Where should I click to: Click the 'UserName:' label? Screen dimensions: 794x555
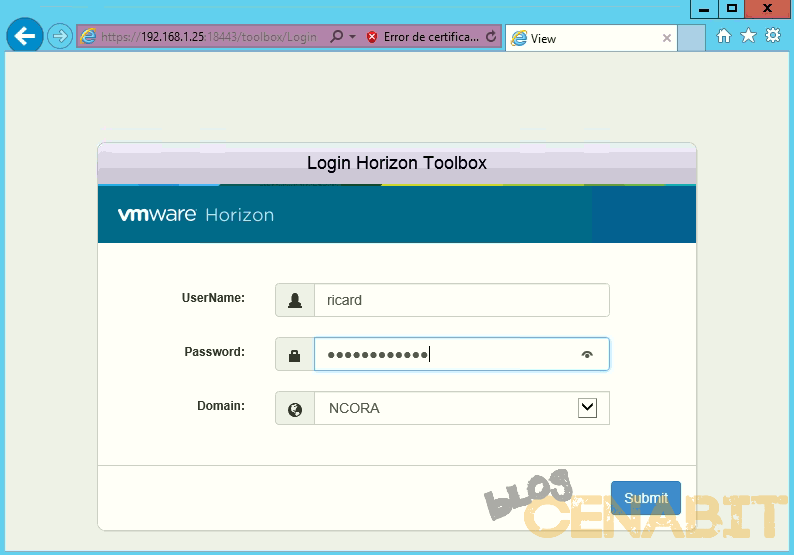click(213, 298)
